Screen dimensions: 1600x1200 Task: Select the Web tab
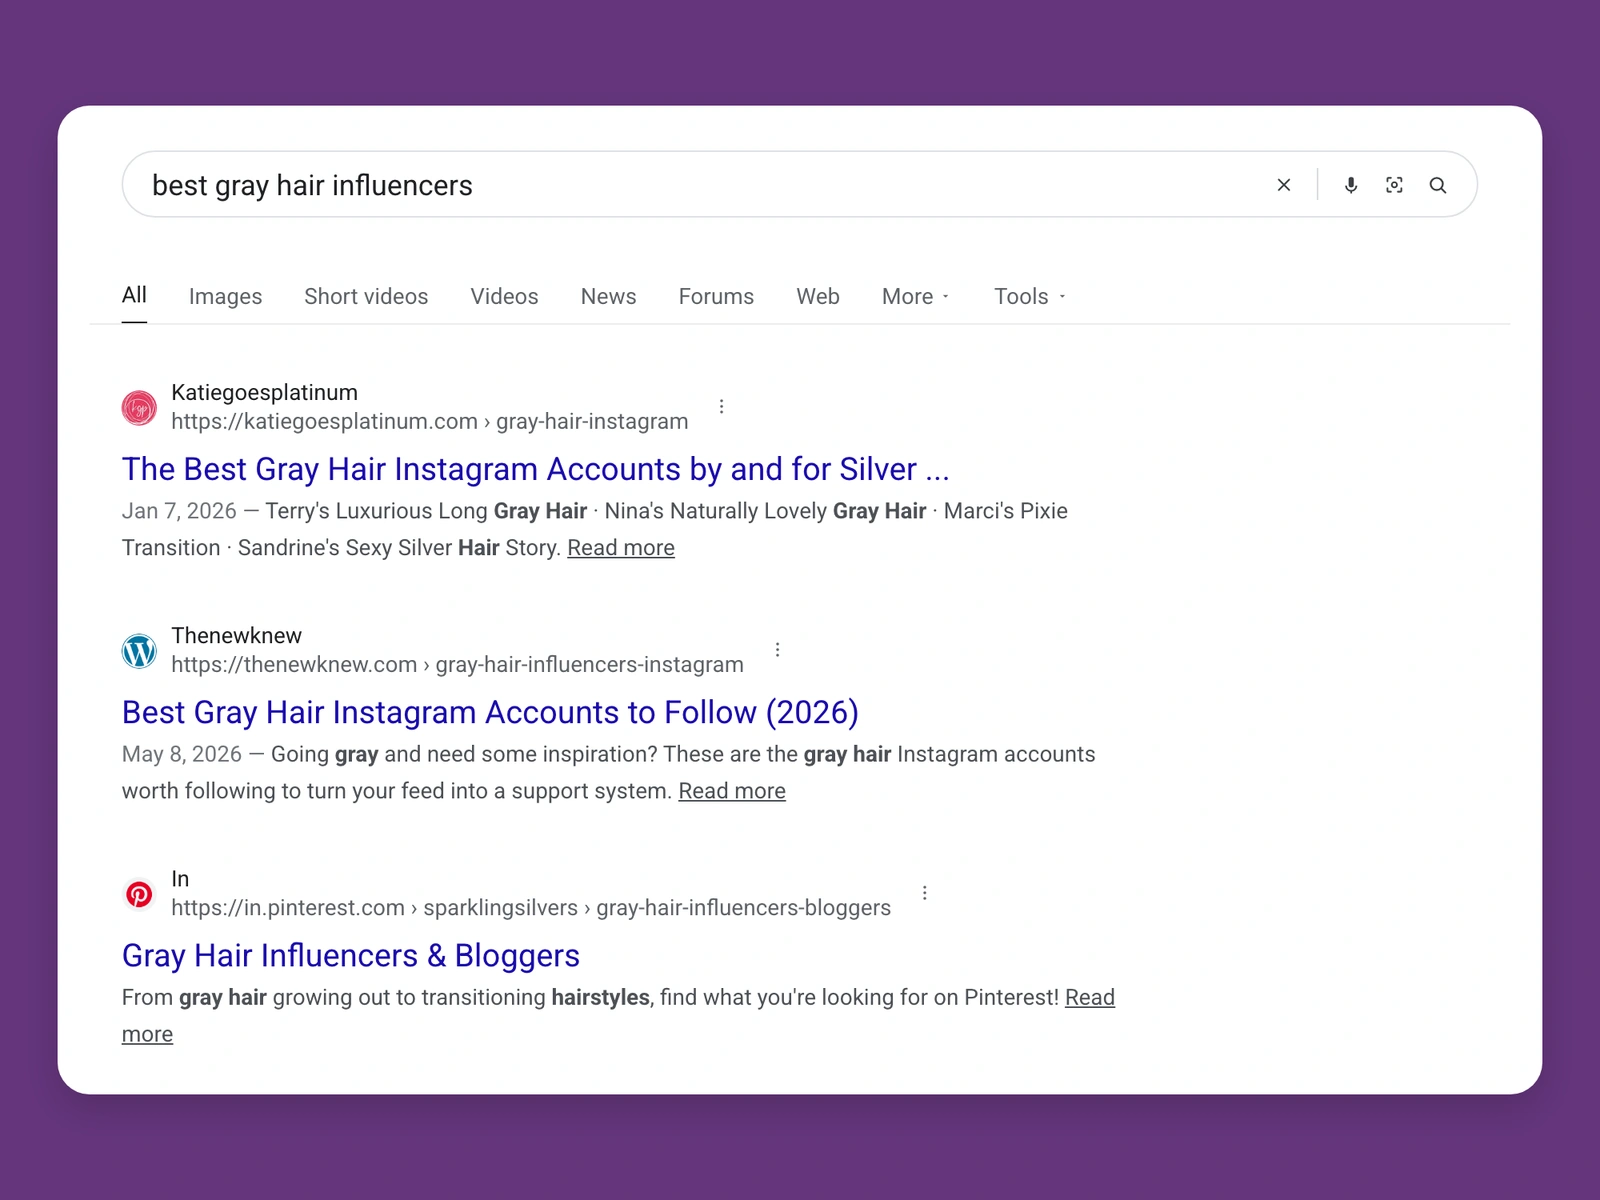(x=818, y=296)
